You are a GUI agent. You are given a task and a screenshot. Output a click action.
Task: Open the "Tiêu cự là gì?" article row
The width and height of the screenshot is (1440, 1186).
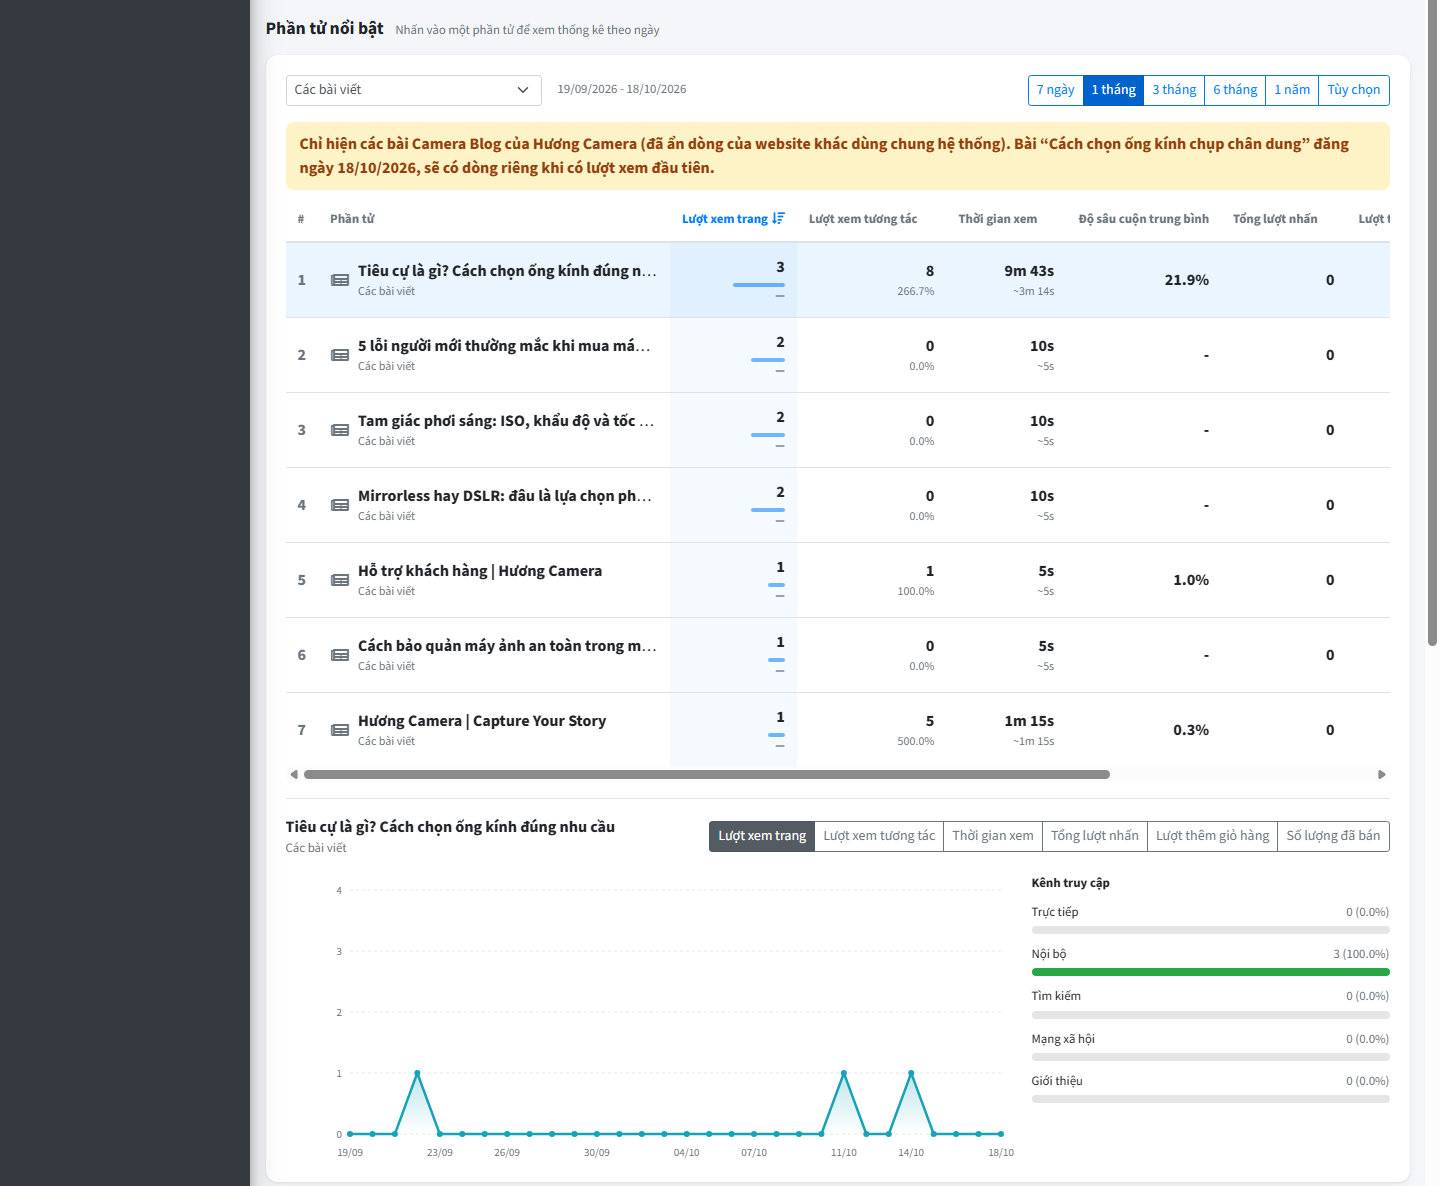(838, 280)
